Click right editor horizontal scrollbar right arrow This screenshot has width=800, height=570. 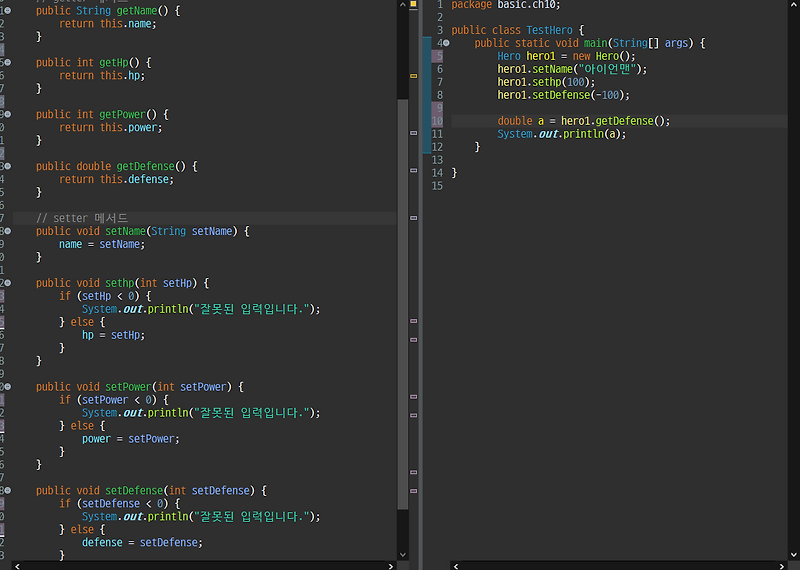point(782,566)
